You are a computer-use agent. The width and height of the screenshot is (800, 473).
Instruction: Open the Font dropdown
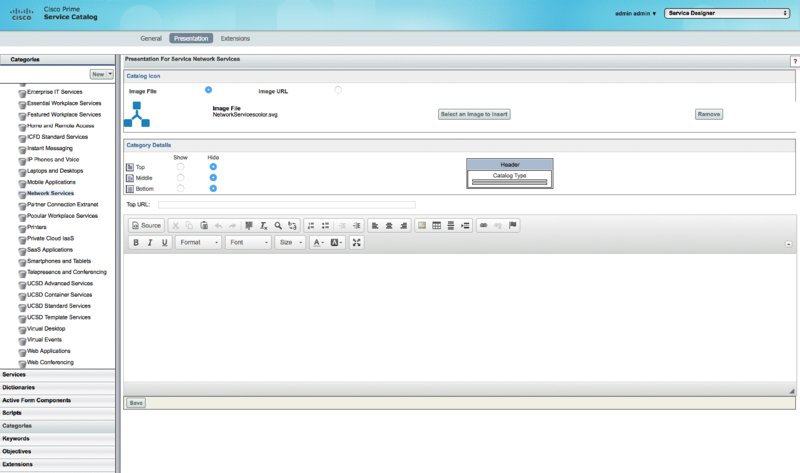pos(248,242)
